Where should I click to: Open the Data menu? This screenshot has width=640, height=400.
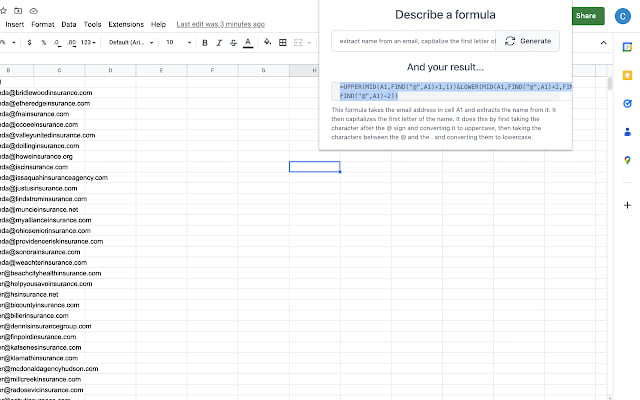pos(69,24)
